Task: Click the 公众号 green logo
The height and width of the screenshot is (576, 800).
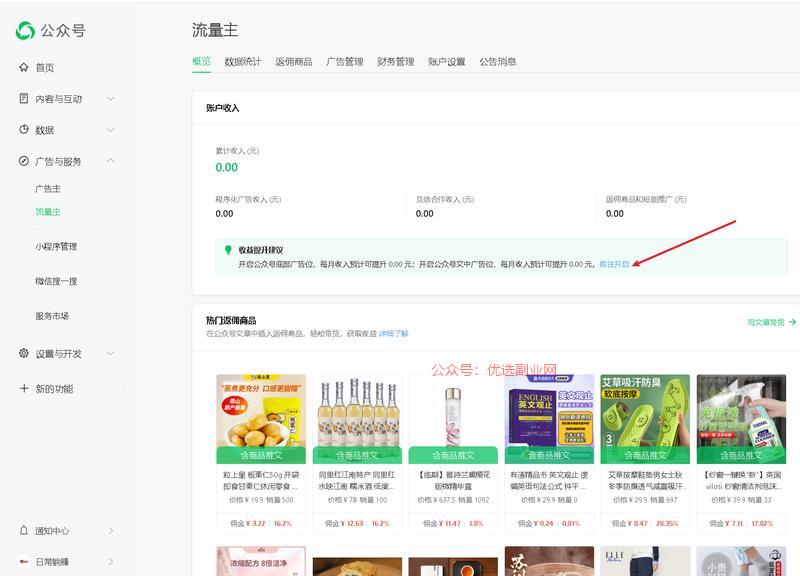Action: [25, 31]
